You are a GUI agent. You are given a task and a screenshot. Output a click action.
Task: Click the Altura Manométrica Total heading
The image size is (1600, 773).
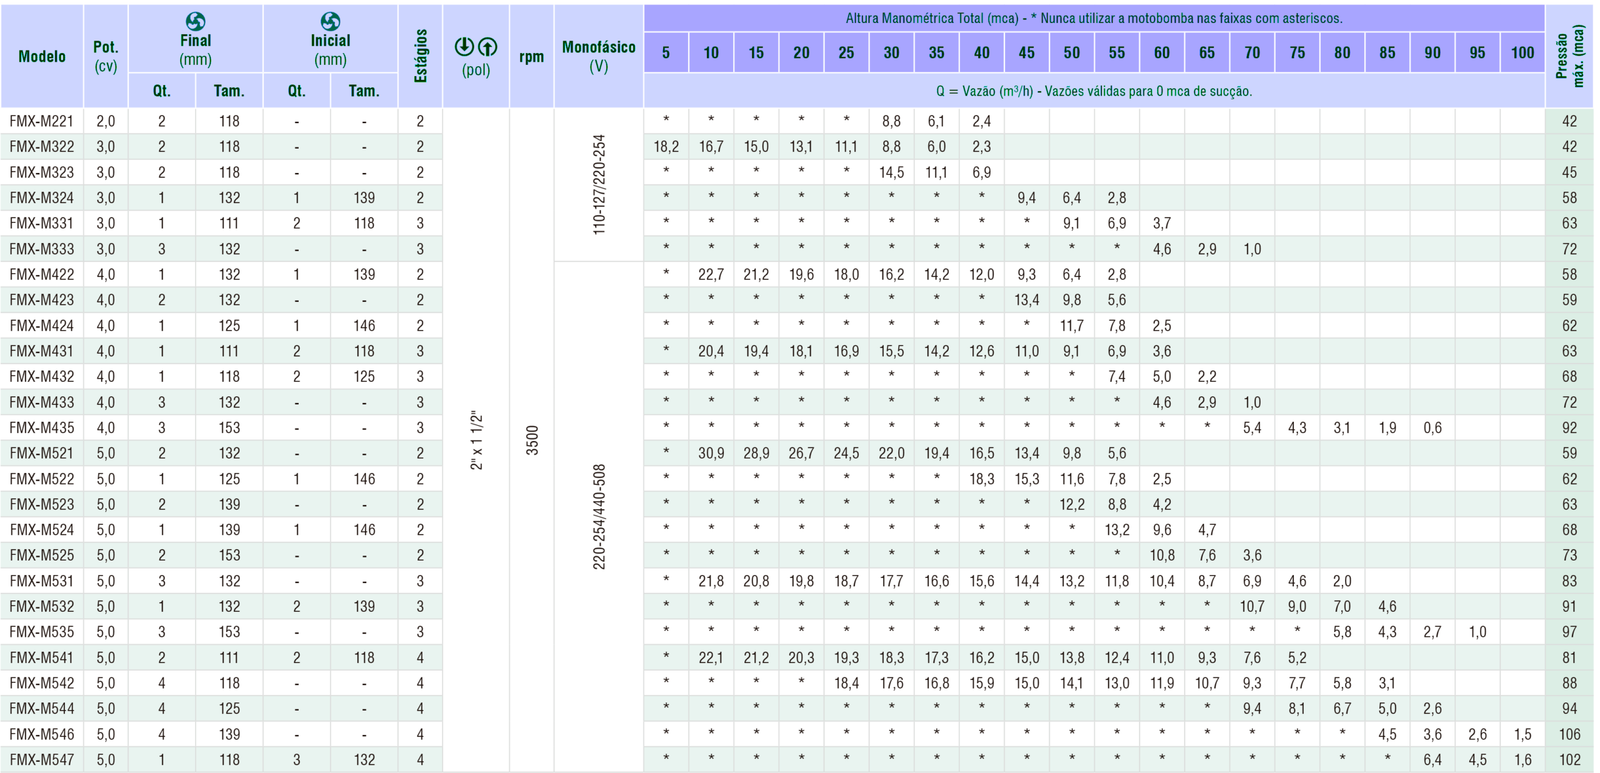click(x=1094, y=18)
